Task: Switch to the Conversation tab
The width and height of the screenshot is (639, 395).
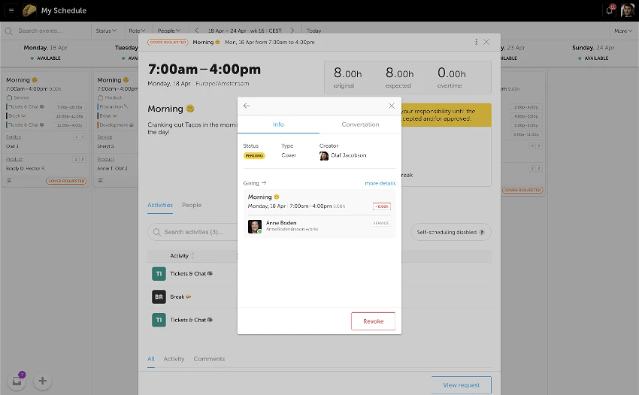Action: click(x=360, y=124)
